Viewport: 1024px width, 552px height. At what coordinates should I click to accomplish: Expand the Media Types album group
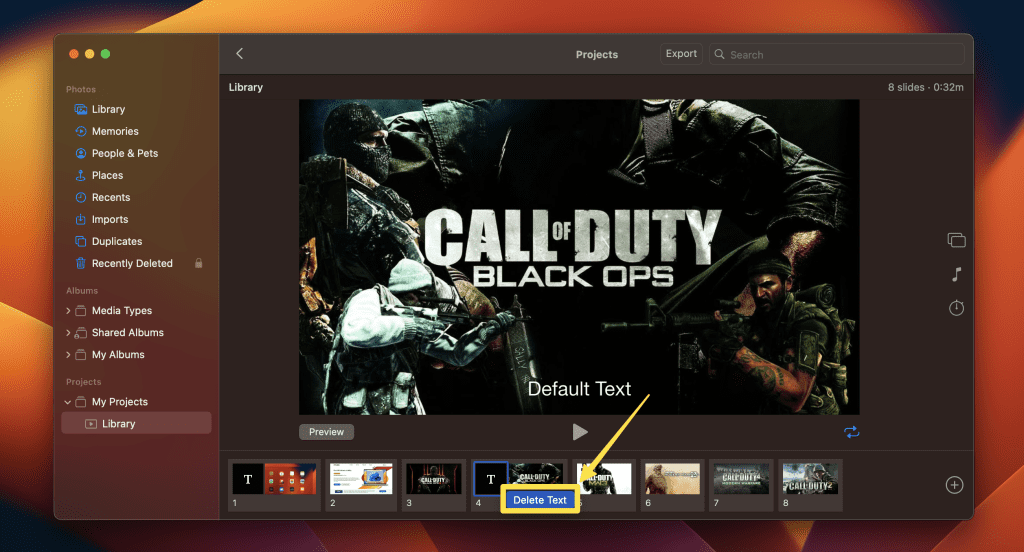tap(68, 310)
